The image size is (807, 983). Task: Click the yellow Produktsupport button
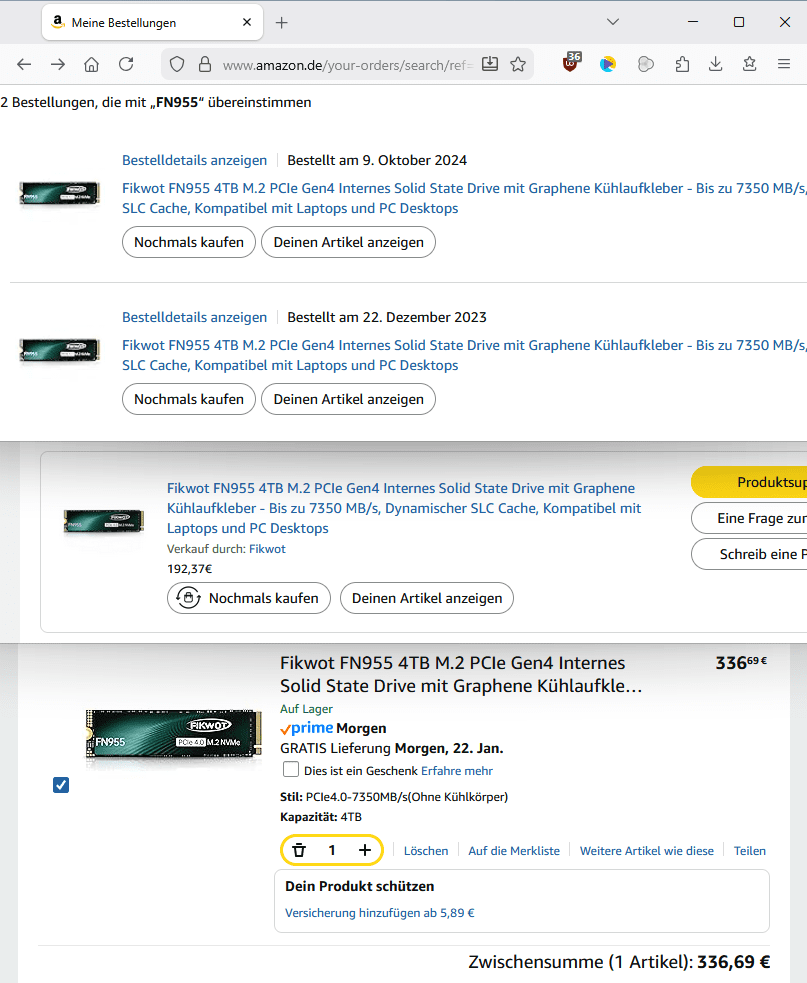[x=749, y=482]
